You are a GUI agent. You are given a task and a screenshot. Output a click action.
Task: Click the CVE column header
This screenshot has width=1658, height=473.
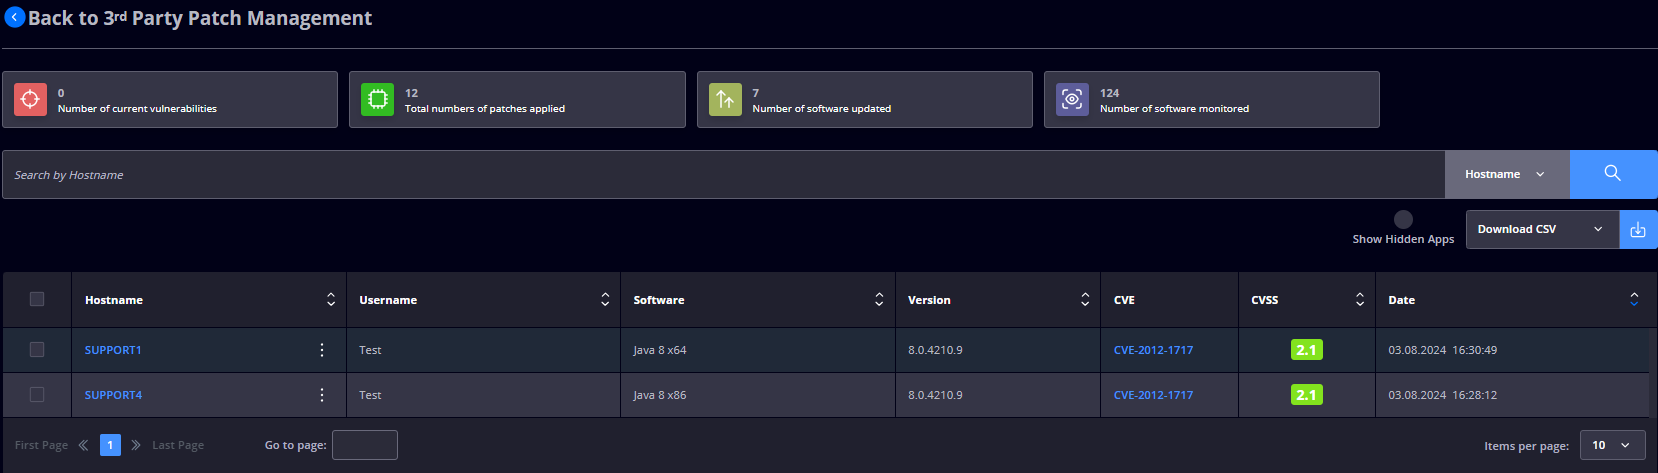point(1124,300)
